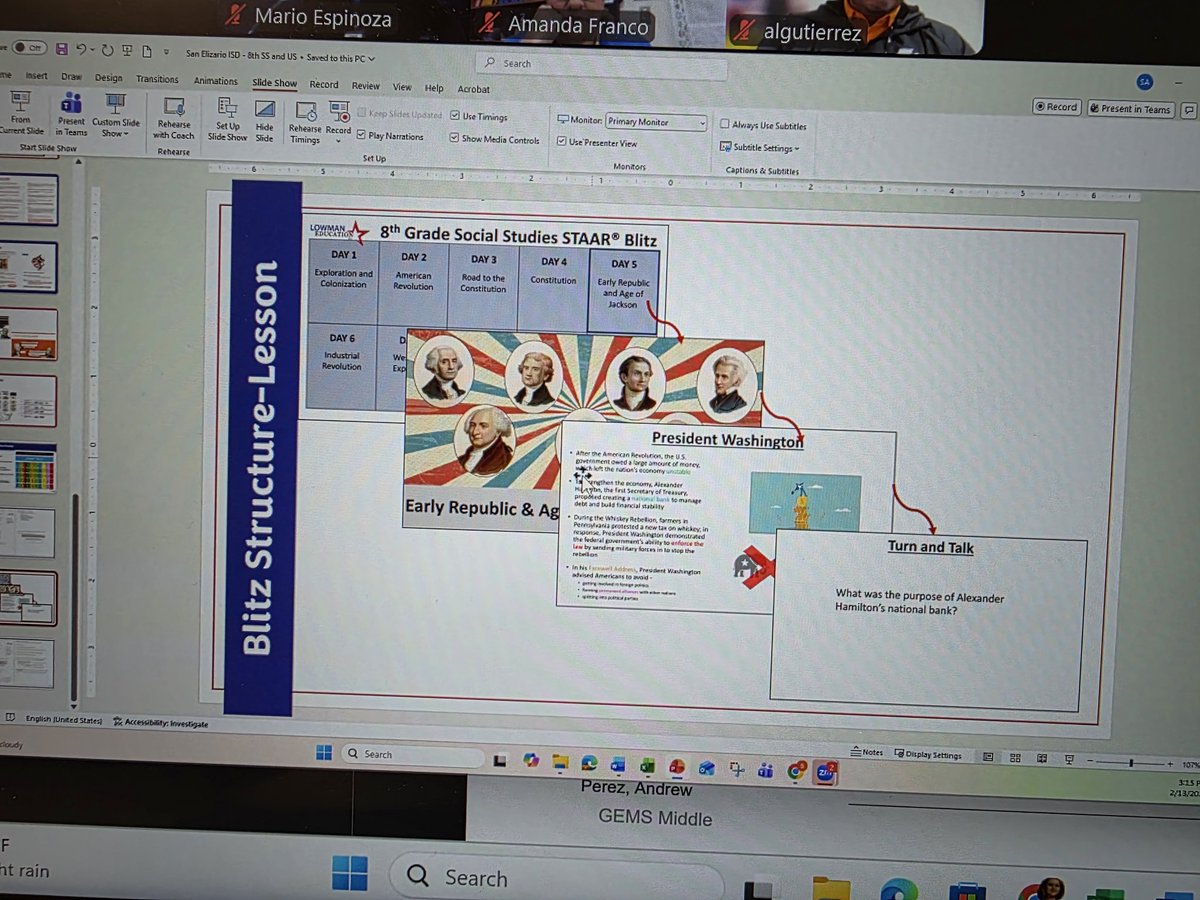Open the Draw ribbon tab
The height and width of the screenshot is (900, 1200).
pos(71,76)
